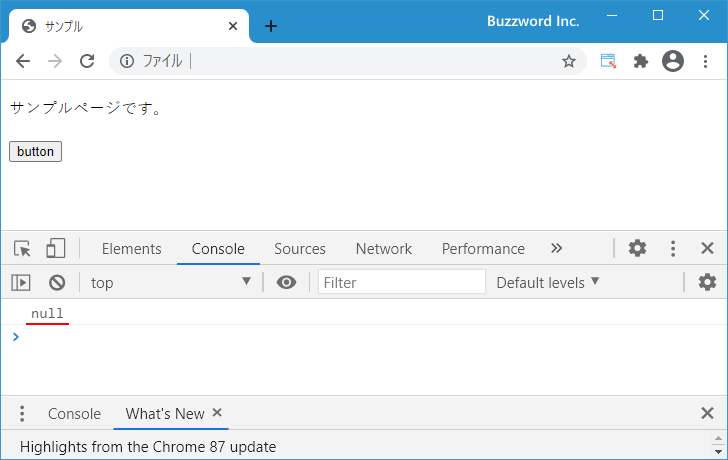Open Console settings gear in toolbar
This screenshot has width=728, height=460.
[x=707, y=282]
